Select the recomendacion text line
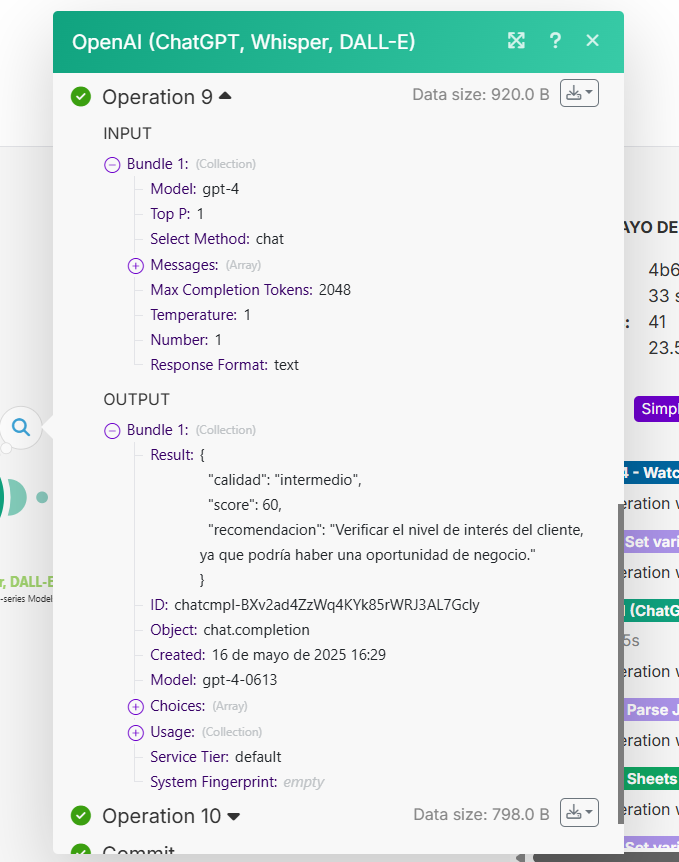This screenshot has width=679, height=862. click(x=392, y=543)
